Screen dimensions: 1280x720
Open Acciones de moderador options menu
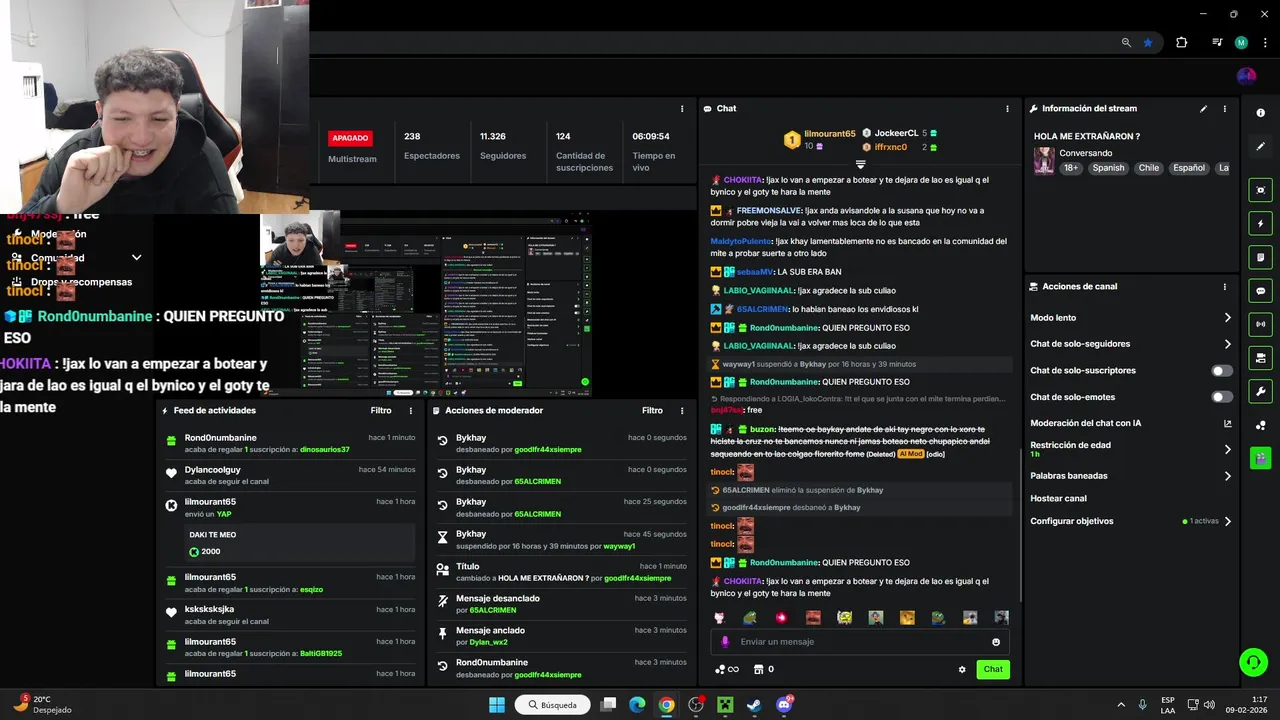click(682, 410)
